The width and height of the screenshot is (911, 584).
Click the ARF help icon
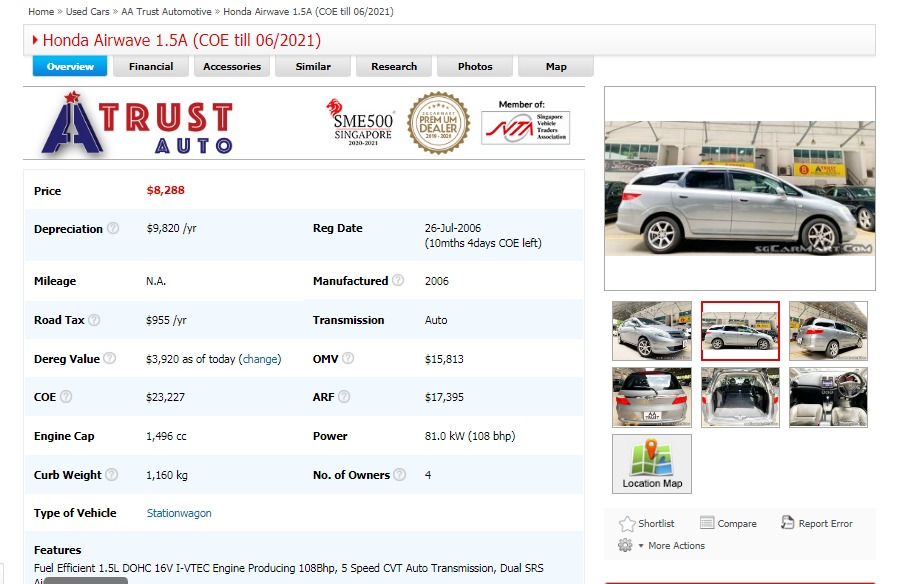[344, 397]
